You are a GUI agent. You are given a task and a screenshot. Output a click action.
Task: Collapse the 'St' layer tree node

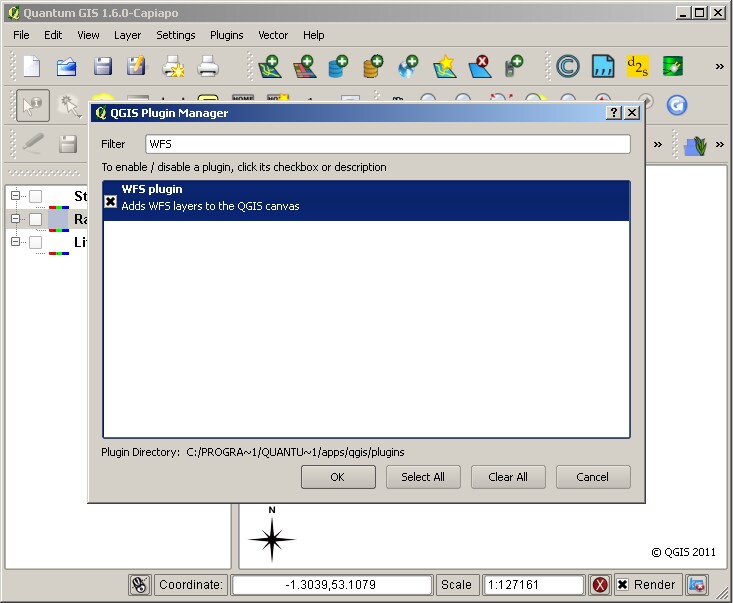coord(15,195)
